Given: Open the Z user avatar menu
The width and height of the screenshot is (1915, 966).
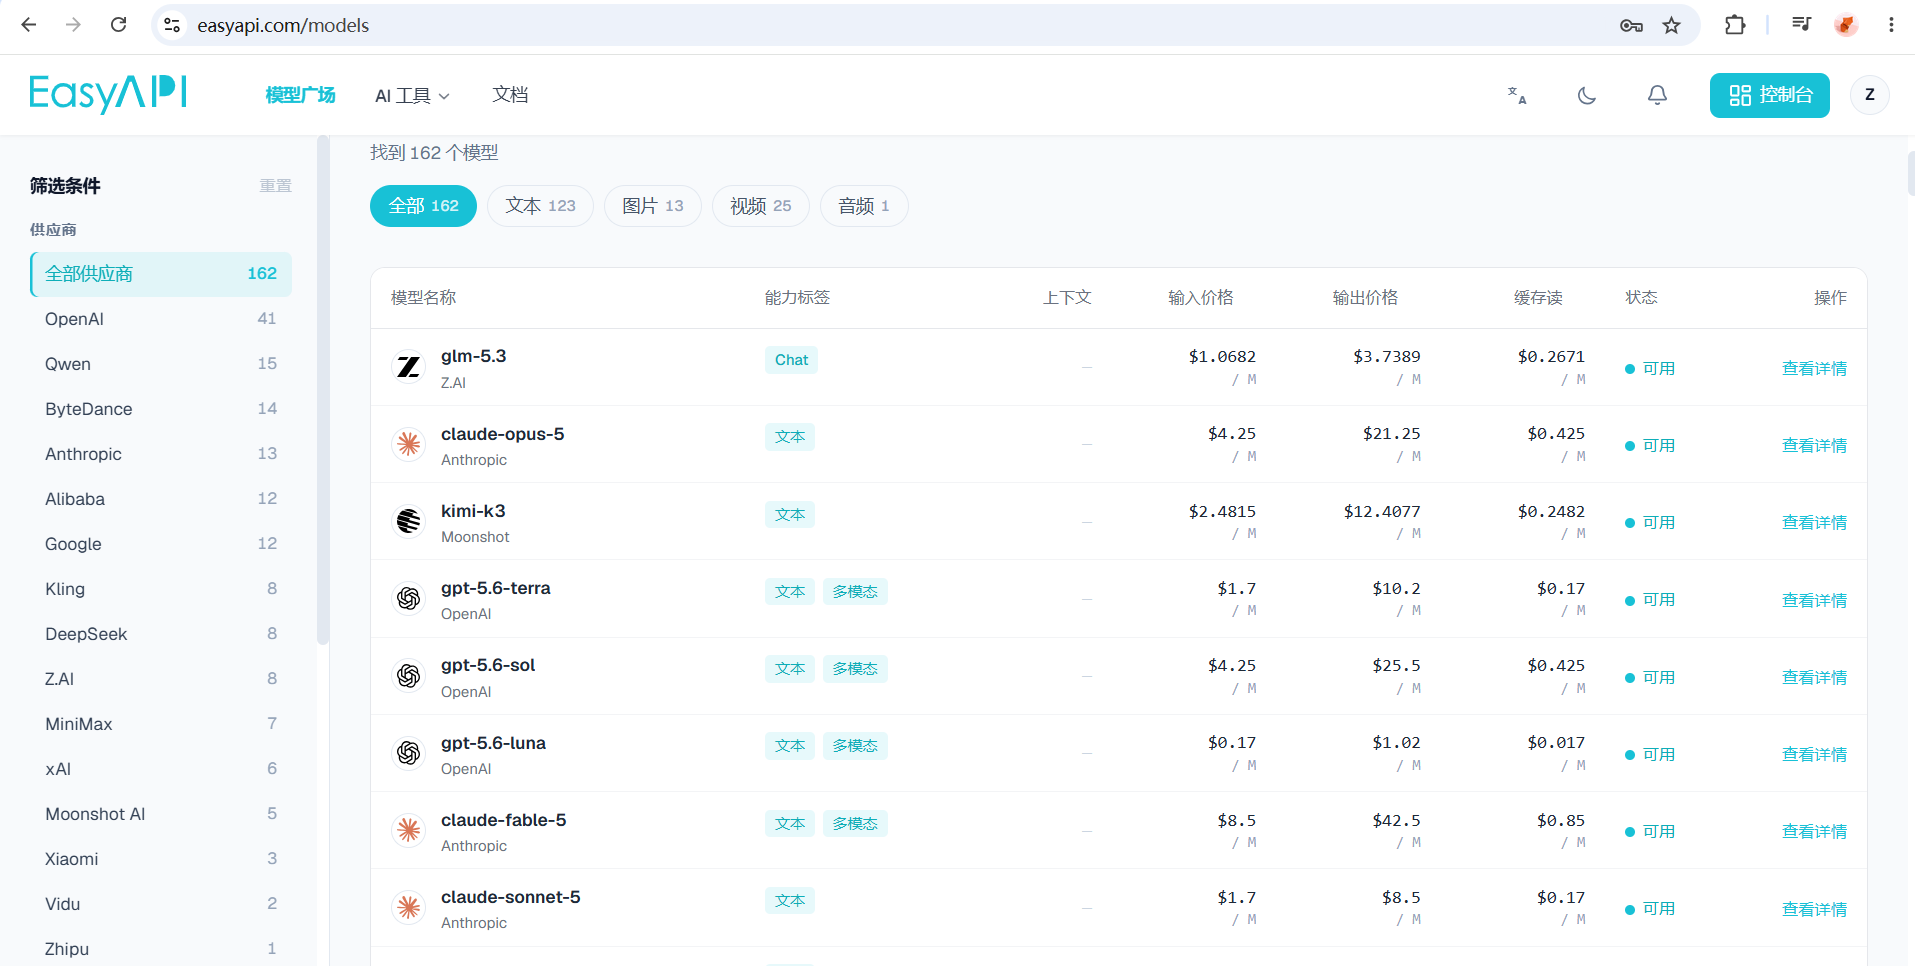Looking at the screenshot, I should click(1869, 95).
